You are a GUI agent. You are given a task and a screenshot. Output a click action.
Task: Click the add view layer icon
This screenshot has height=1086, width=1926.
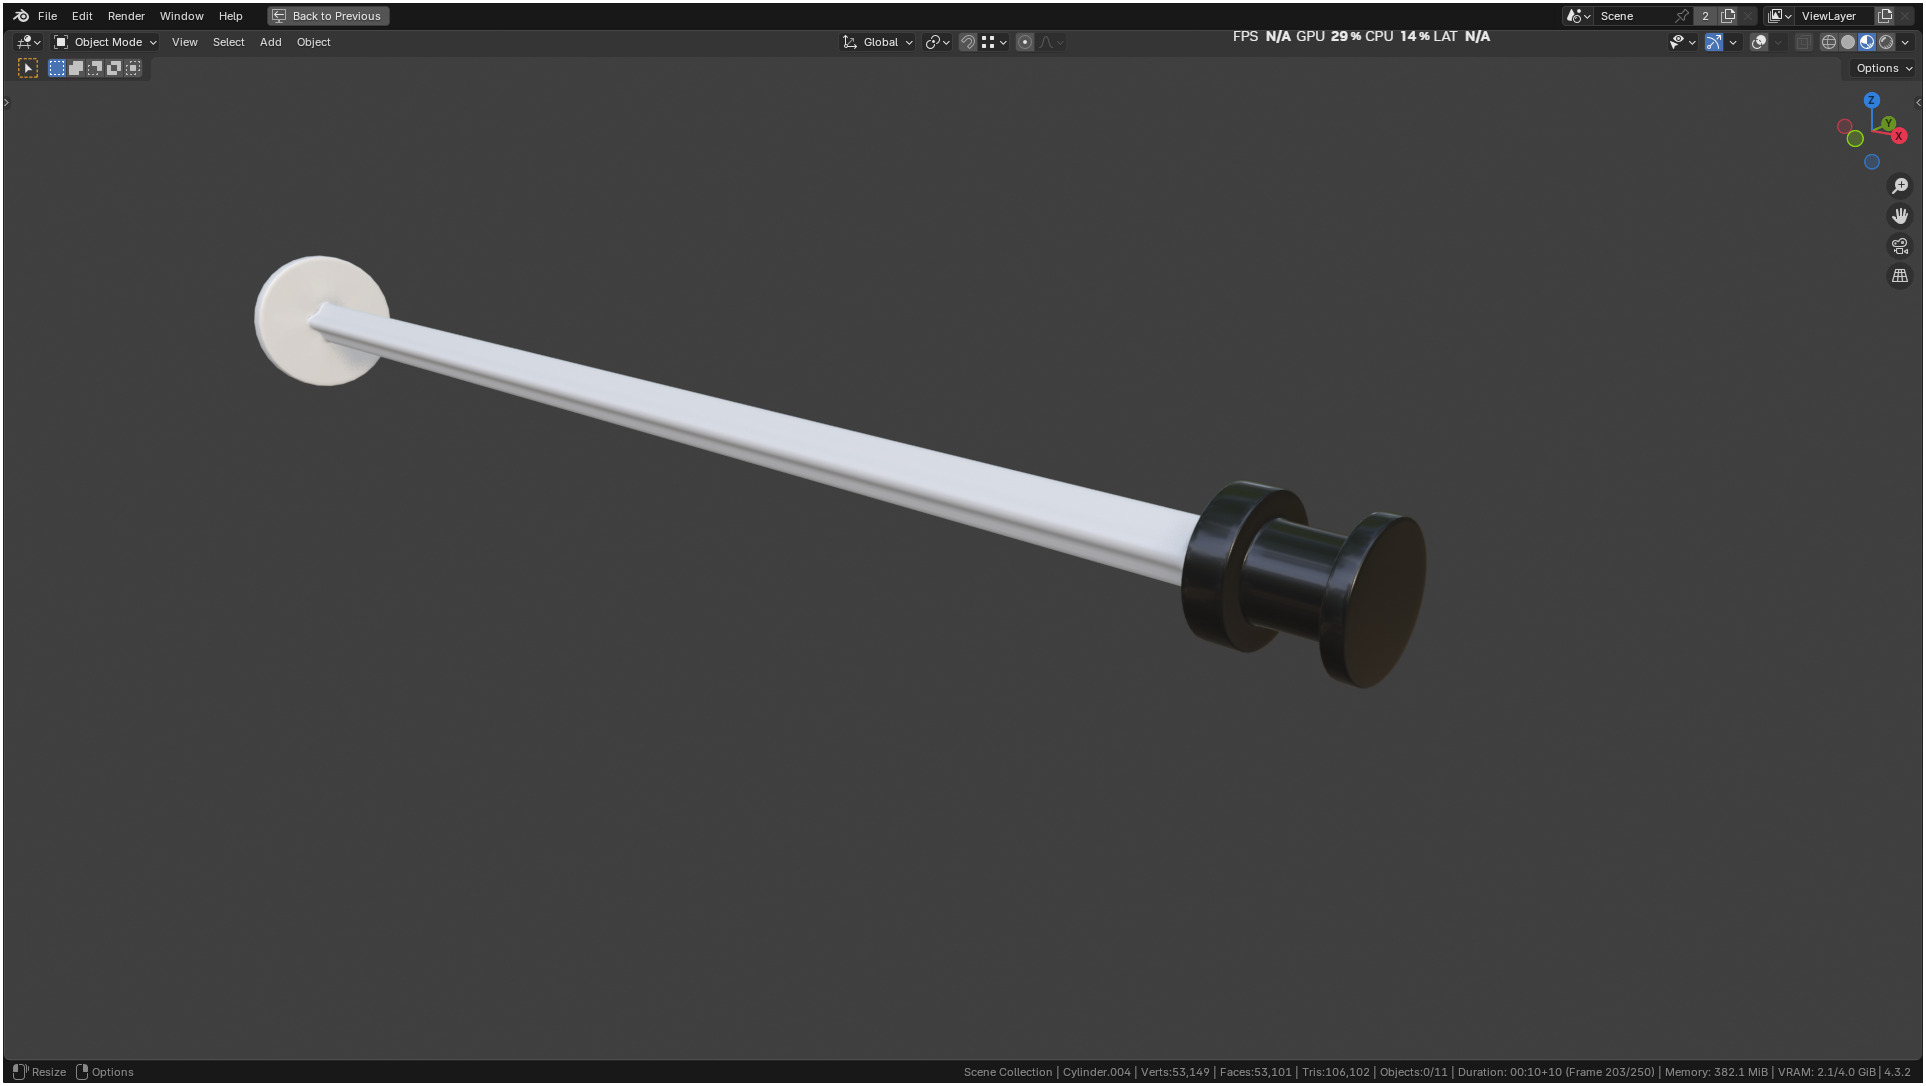click(1885, 16)
